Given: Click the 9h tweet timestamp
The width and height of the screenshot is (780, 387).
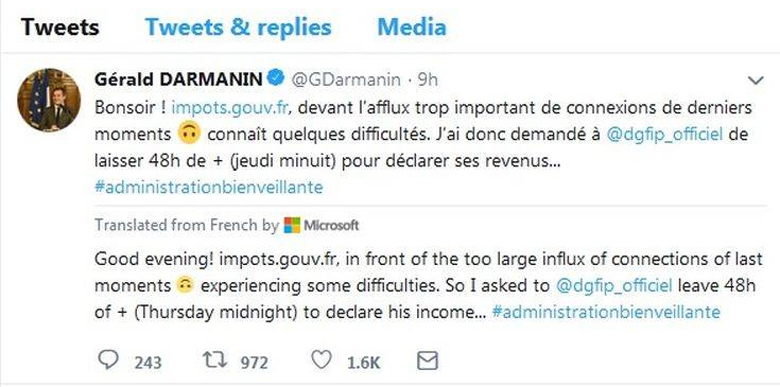Looking at the screenshot, I should coord(428,80).
